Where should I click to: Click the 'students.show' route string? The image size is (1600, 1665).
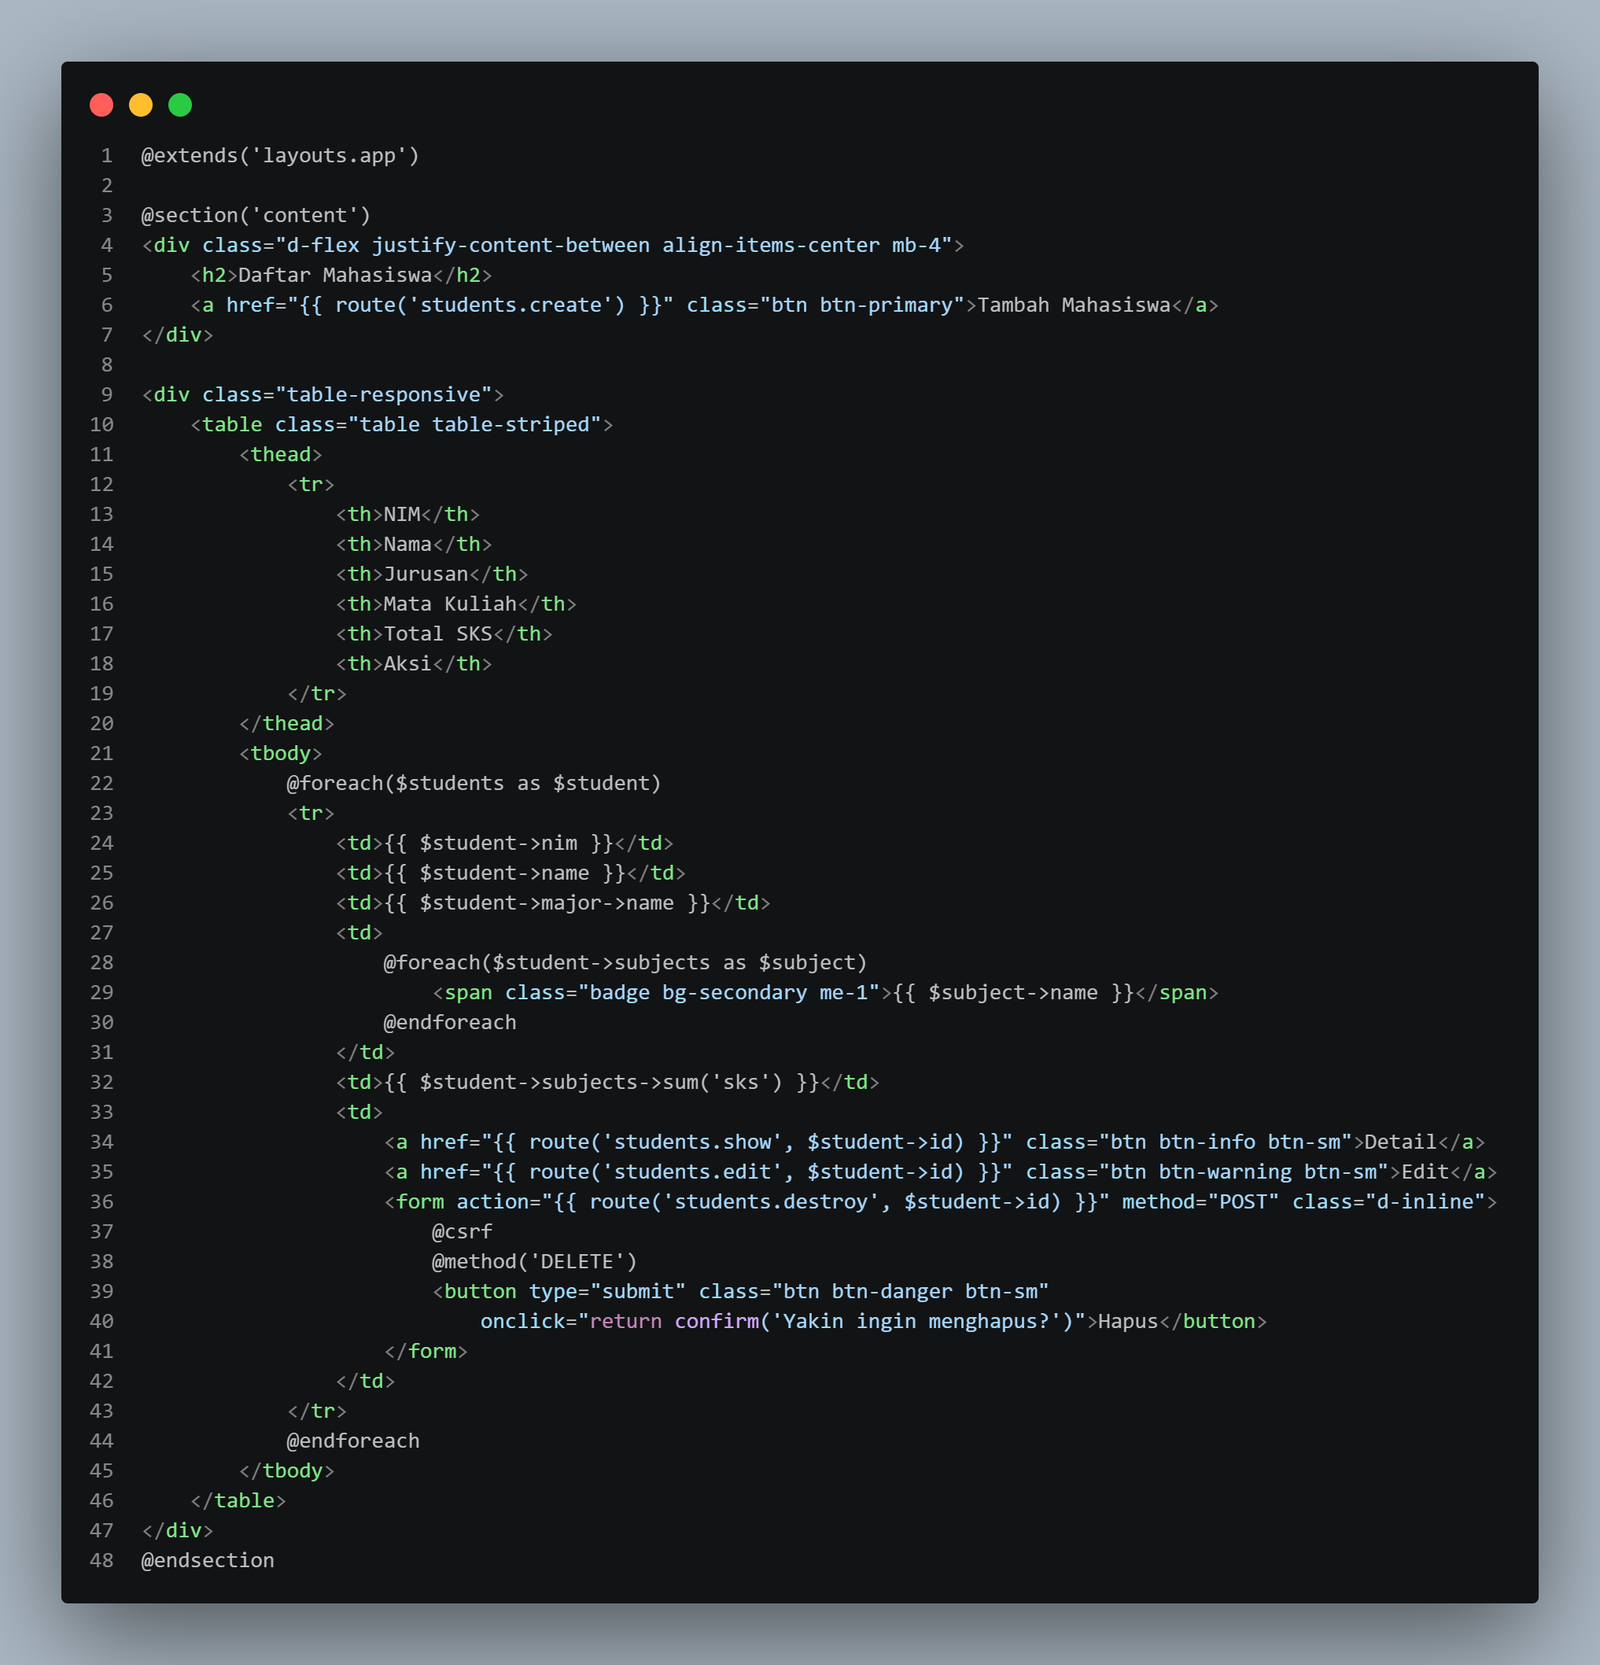[x=693, y=1143]
